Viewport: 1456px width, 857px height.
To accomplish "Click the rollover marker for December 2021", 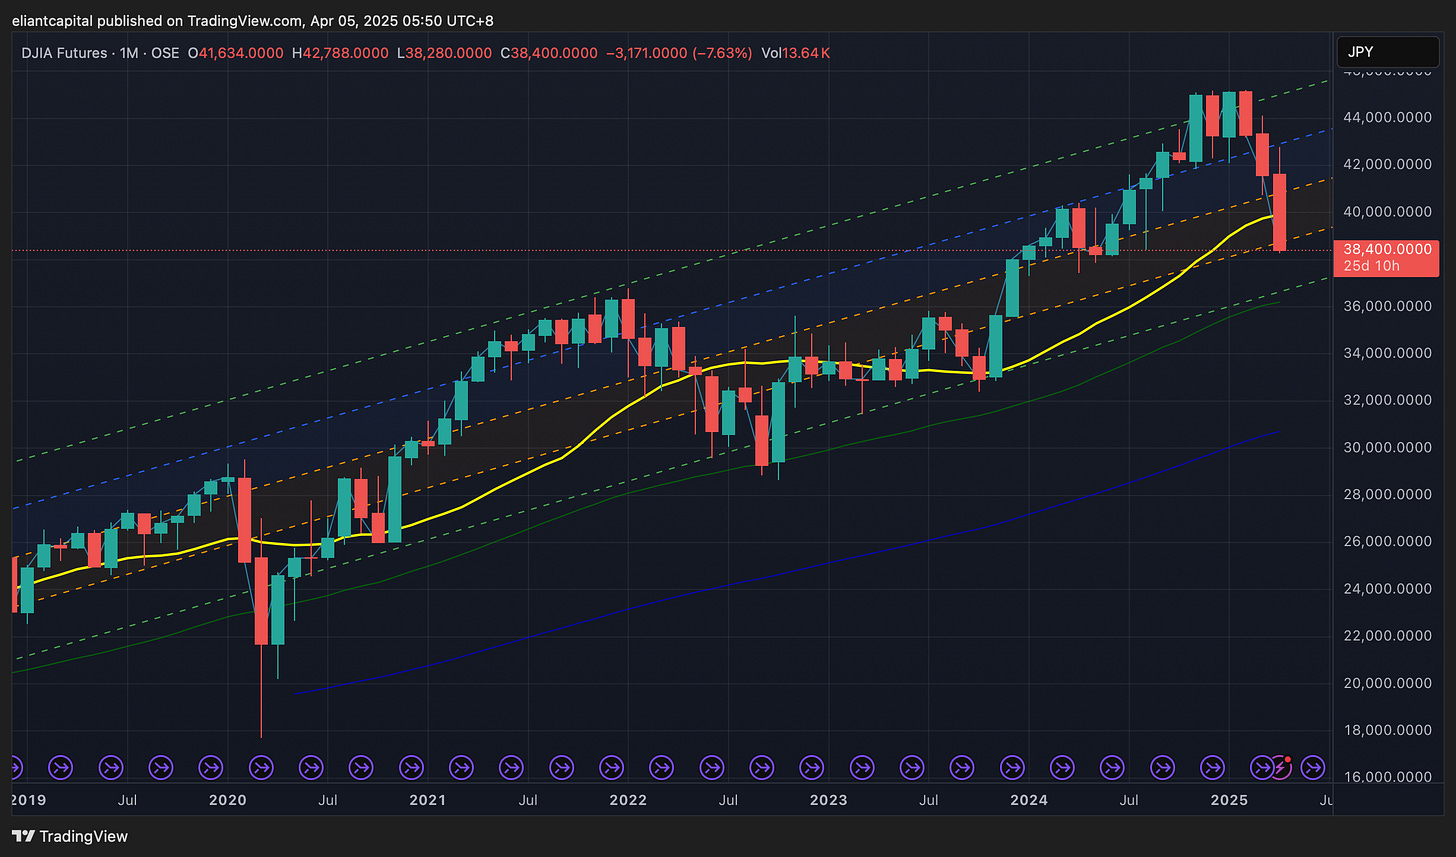I will (611, 768).
